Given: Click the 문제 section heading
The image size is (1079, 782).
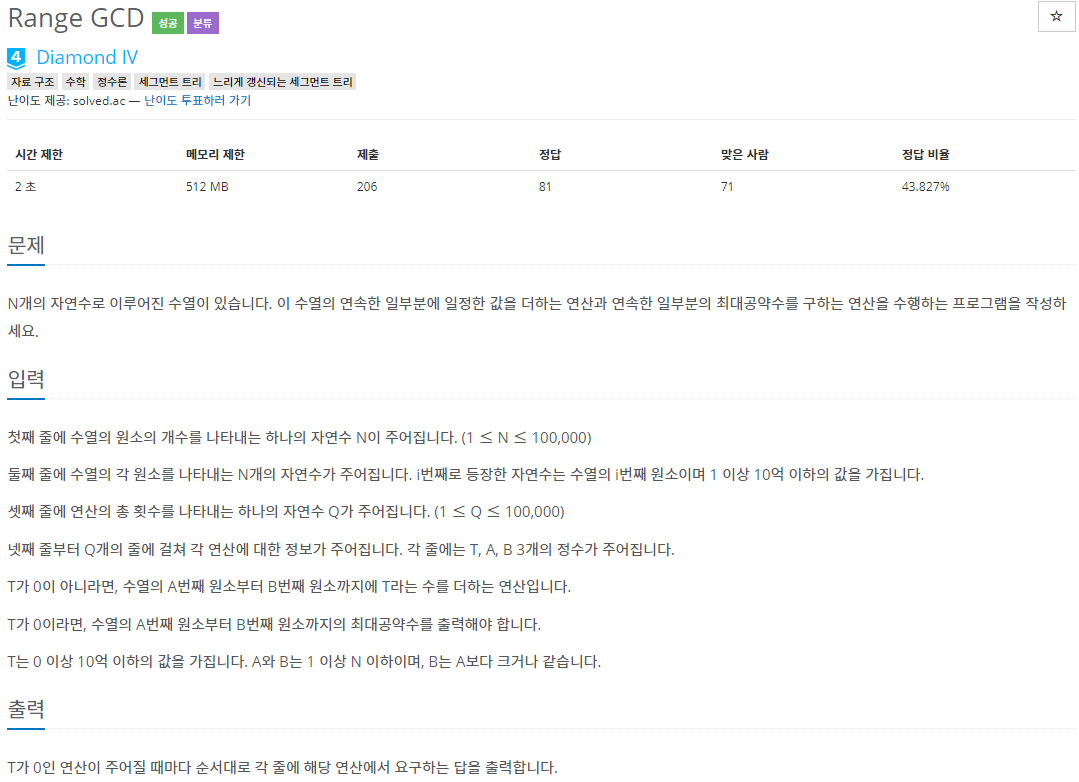Looking at the screenshot, I should 26,245.
